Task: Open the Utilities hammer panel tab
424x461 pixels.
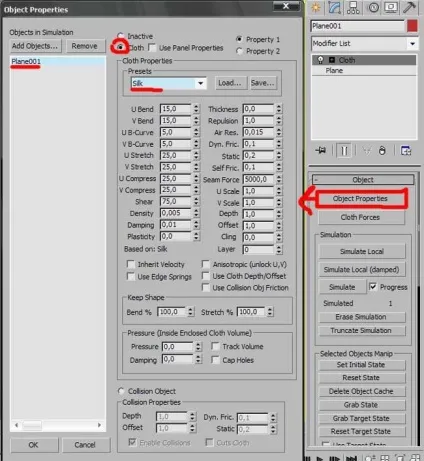Action: (x=409, y=7)
